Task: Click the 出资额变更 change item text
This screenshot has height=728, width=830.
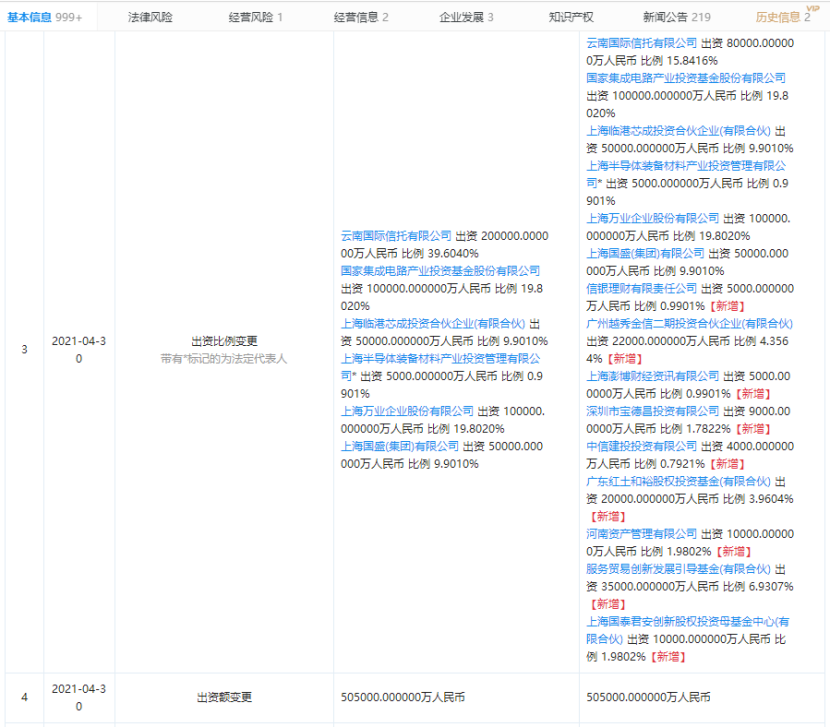Action: 224,697
